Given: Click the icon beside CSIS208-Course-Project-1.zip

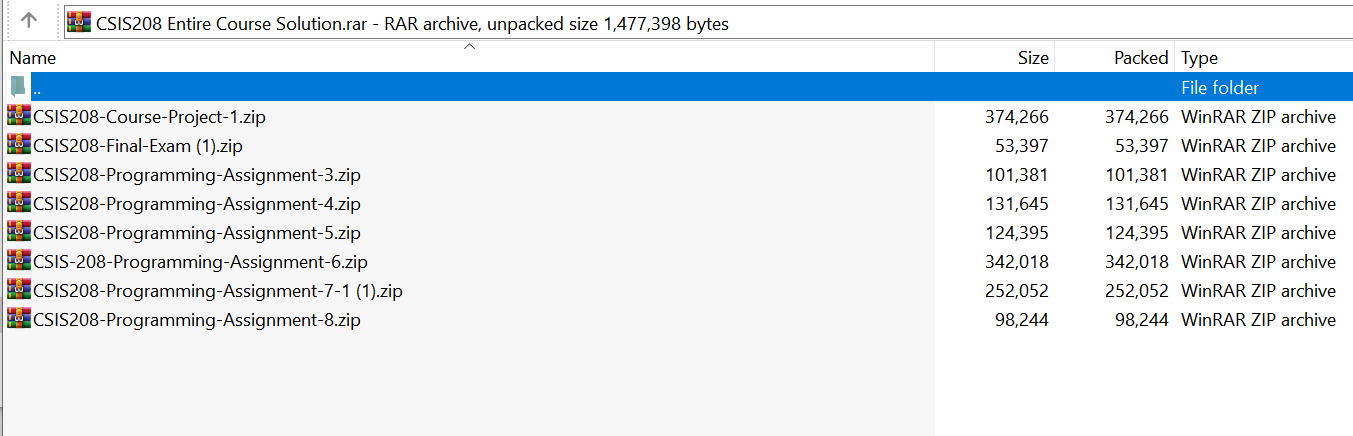Looking at the screenshot, I should pos(19,116).
